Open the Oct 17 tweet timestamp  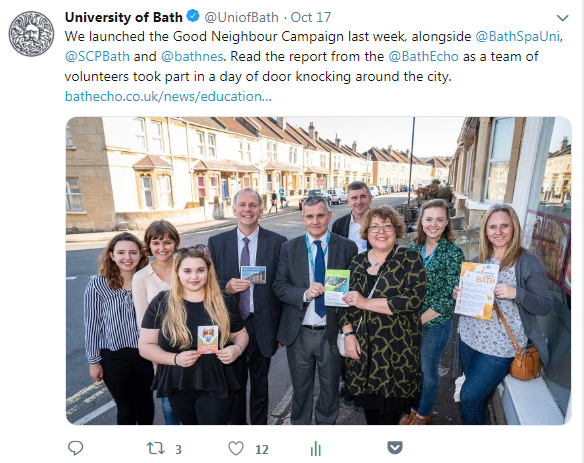(x=311, y=17)
